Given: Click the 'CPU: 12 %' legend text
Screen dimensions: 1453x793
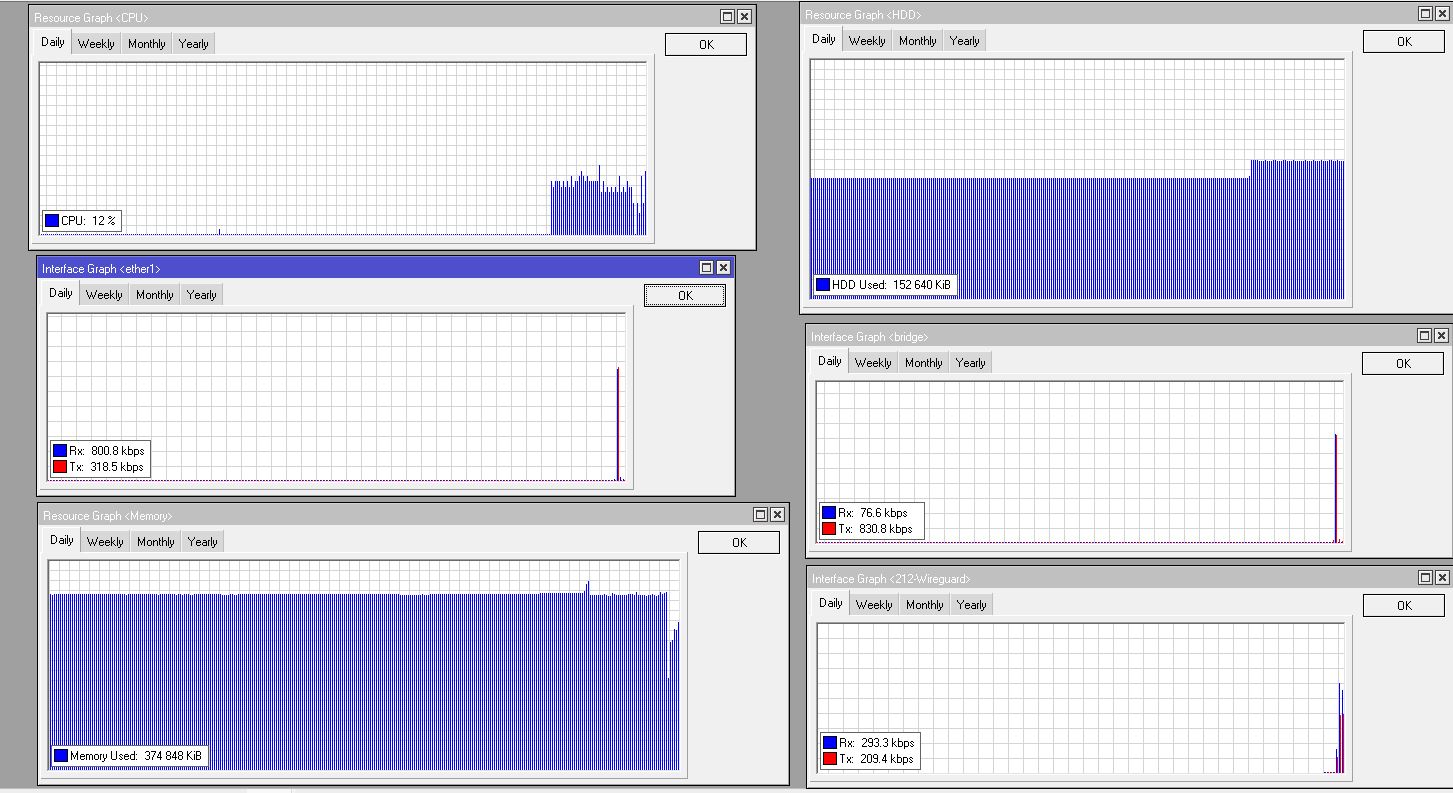Looking at the screenshot, I should [89, 221].
